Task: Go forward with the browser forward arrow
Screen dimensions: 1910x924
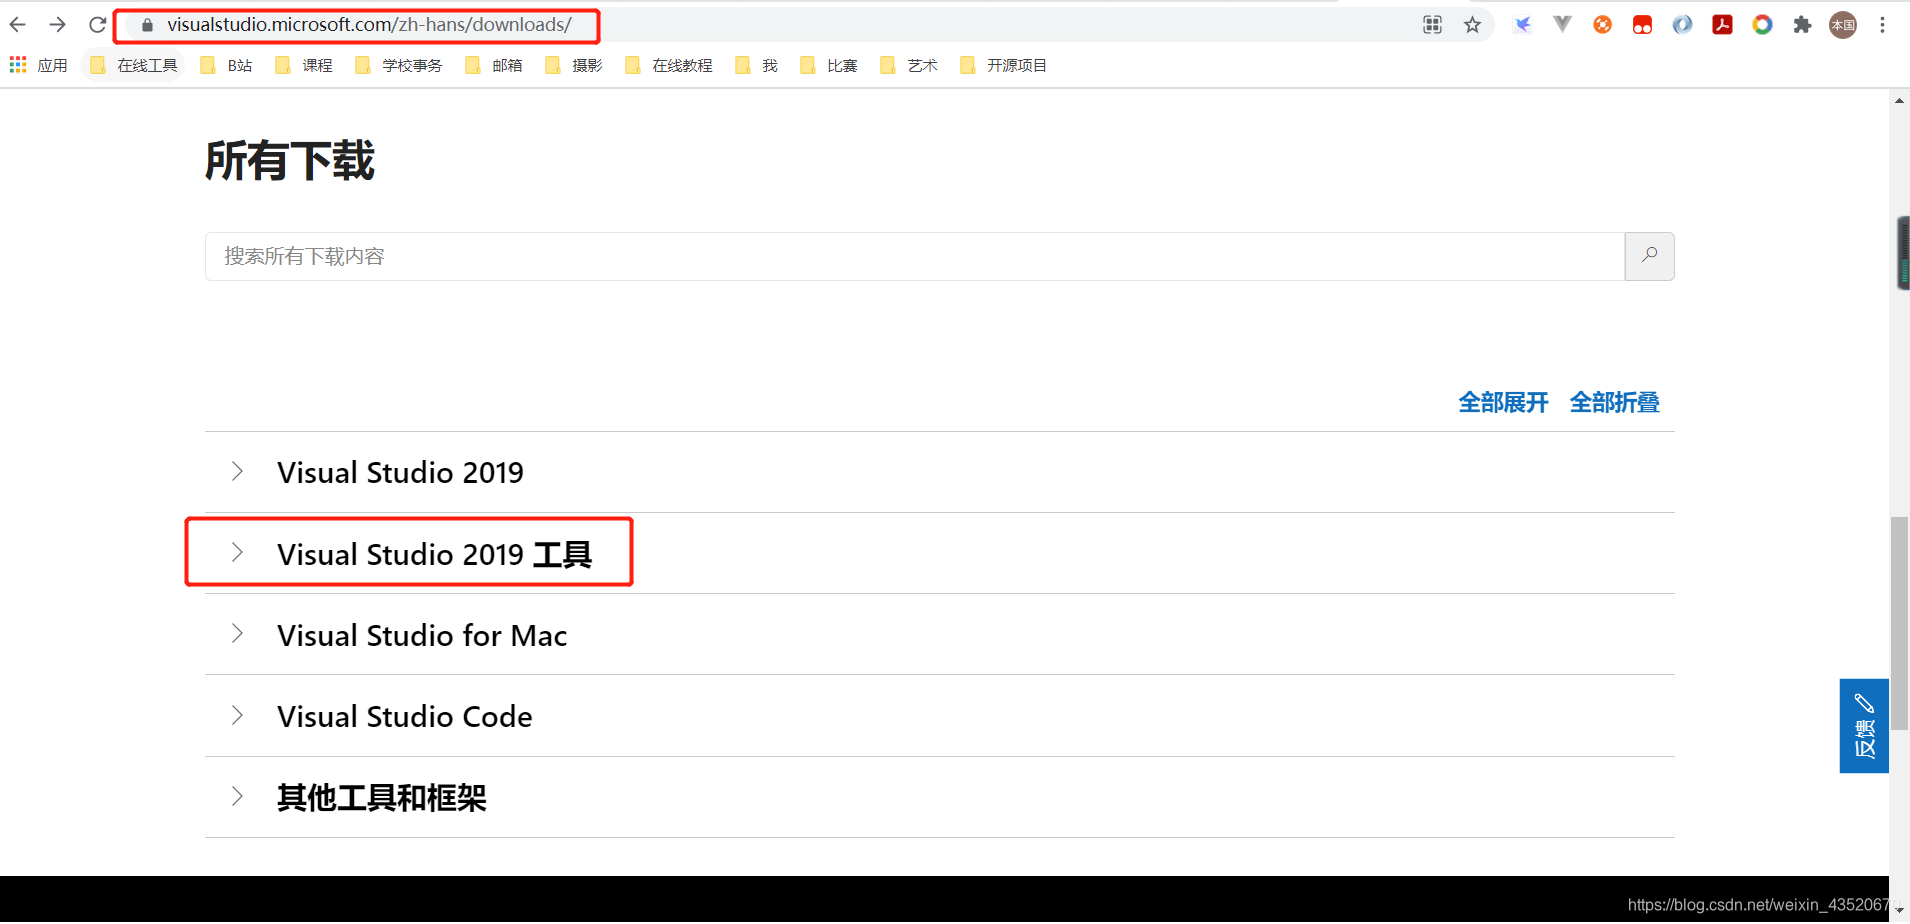Action: pos(58,25)
